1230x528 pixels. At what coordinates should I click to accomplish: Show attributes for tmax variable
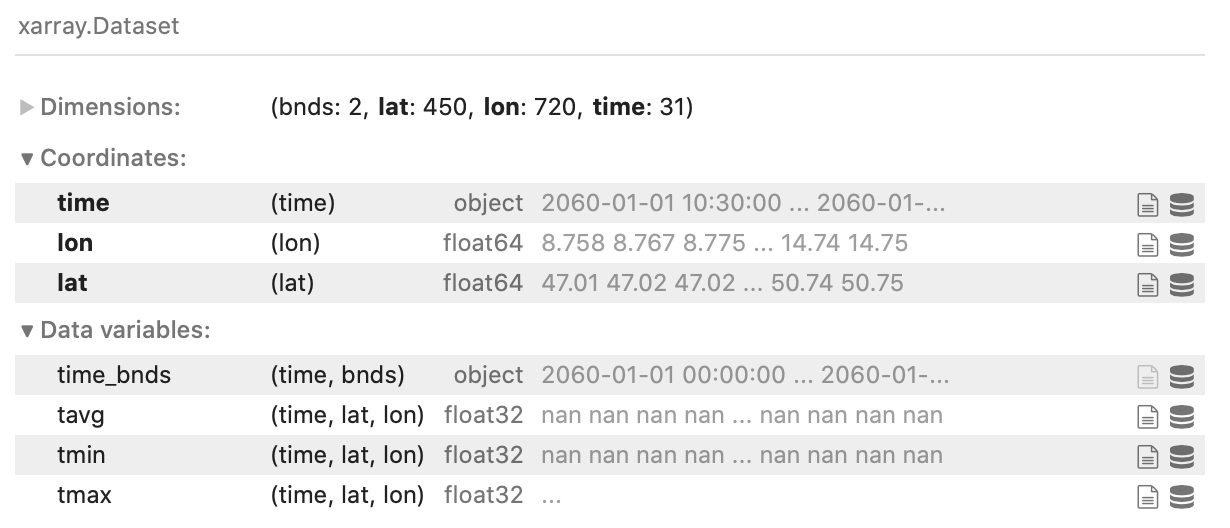(1147, 496)
